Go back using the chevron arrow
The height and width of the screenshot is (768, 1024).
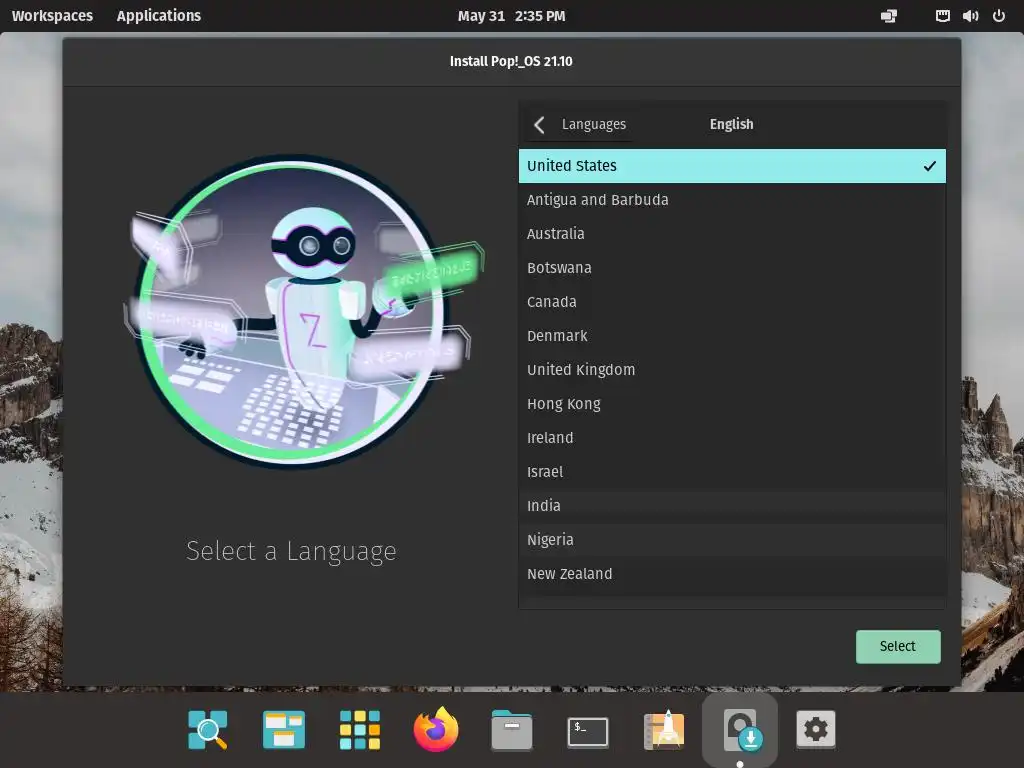click(539, 125)
